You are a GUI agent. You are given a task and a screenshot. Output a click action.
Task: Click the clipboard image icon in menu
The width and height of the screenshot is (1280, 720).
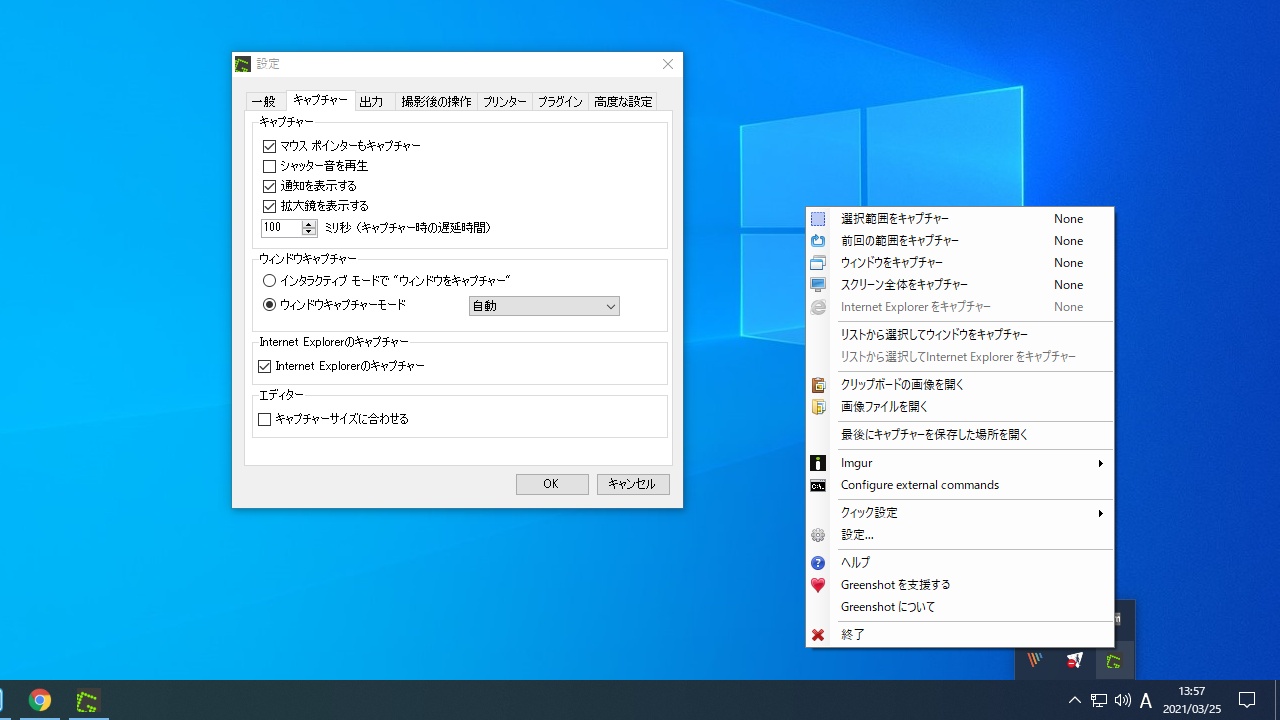[818, 385]
